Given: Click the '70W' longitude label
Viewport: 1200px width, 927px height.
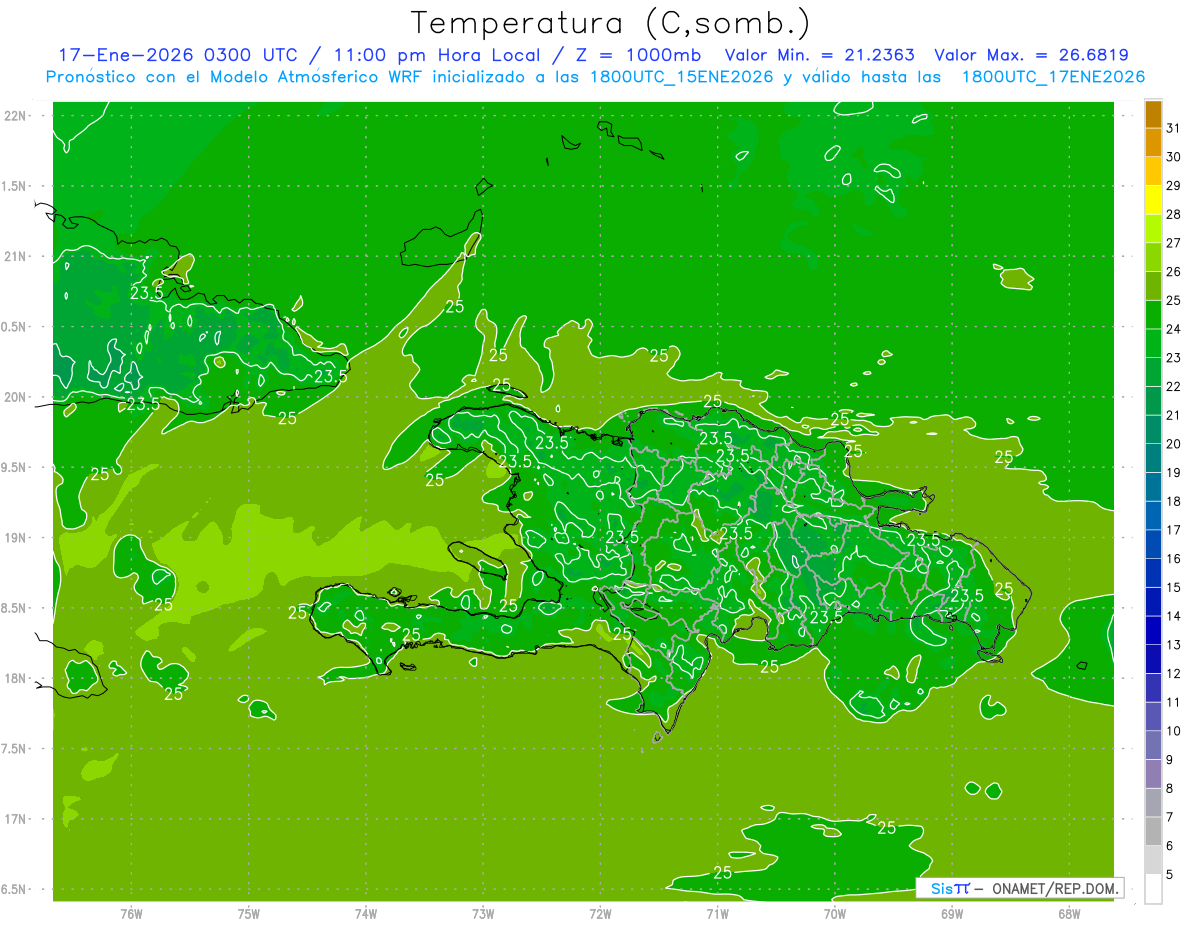Looking at the screenshot, I should pos(835,913).
